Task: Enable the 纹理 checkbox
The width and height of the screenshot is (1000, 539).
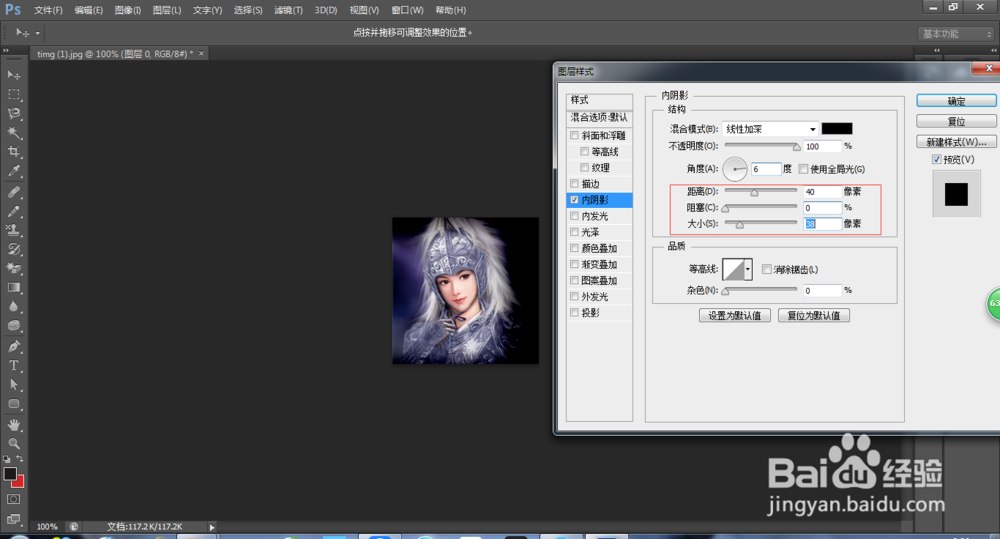Action: [x=584, y=167]
